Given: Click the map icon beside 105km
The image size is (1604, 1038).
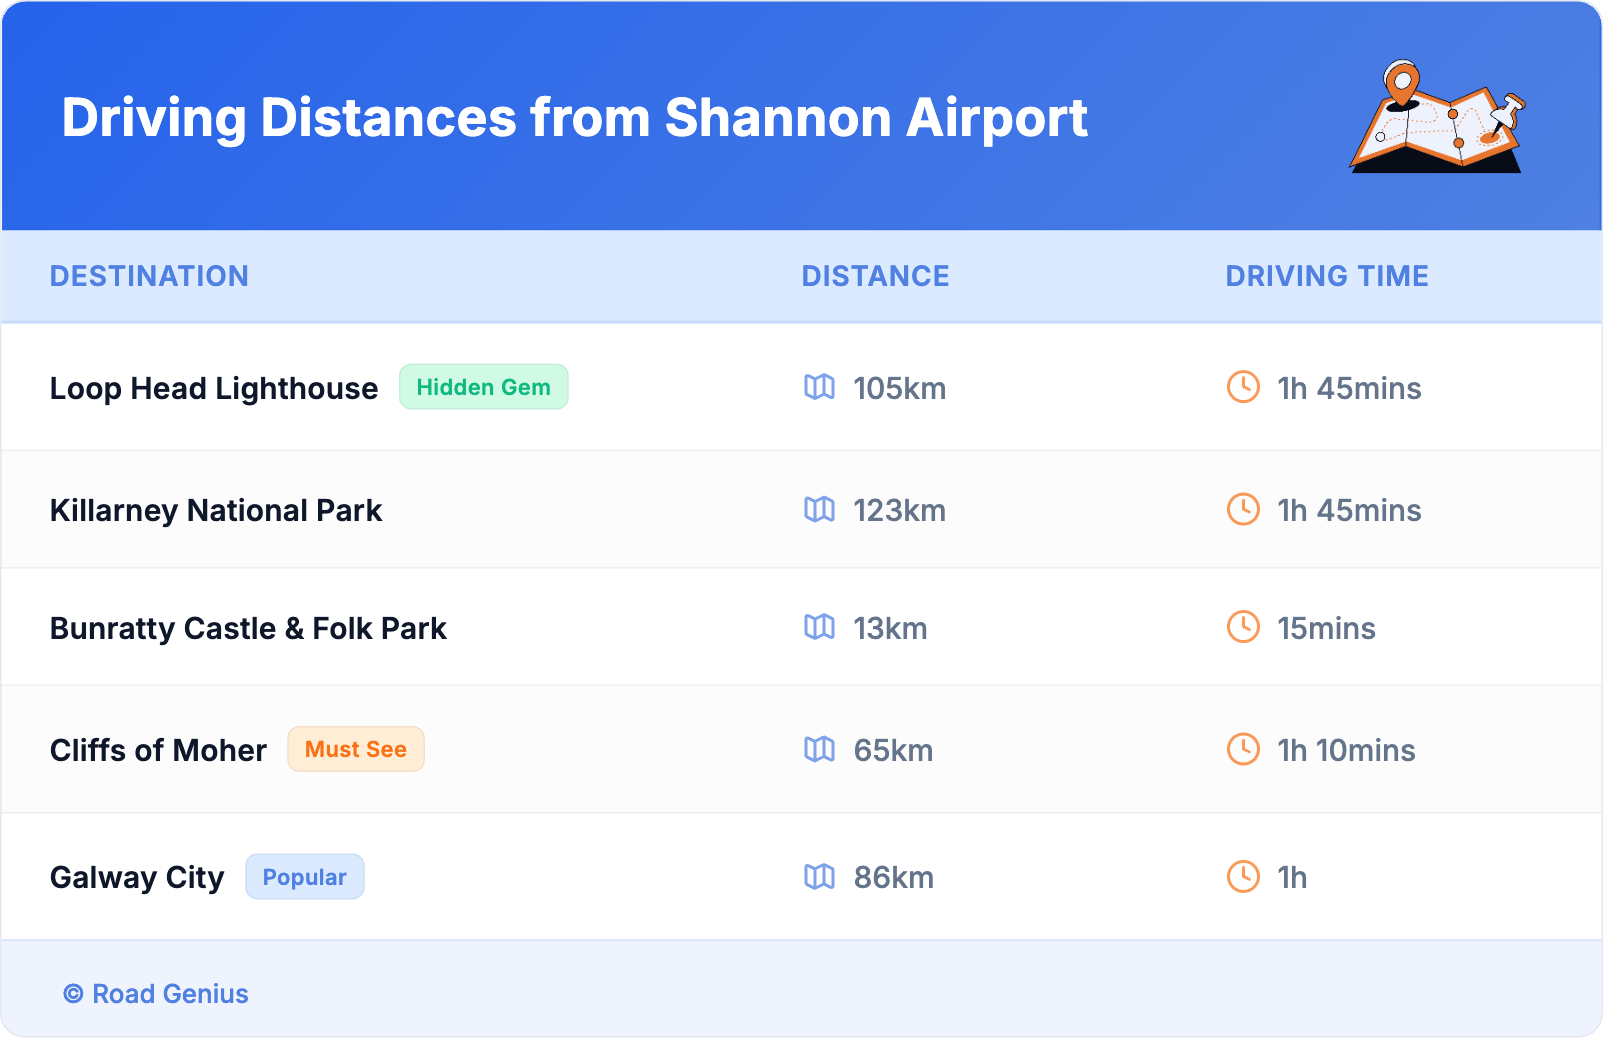Looking at the screenshot, I should (819, 387).
